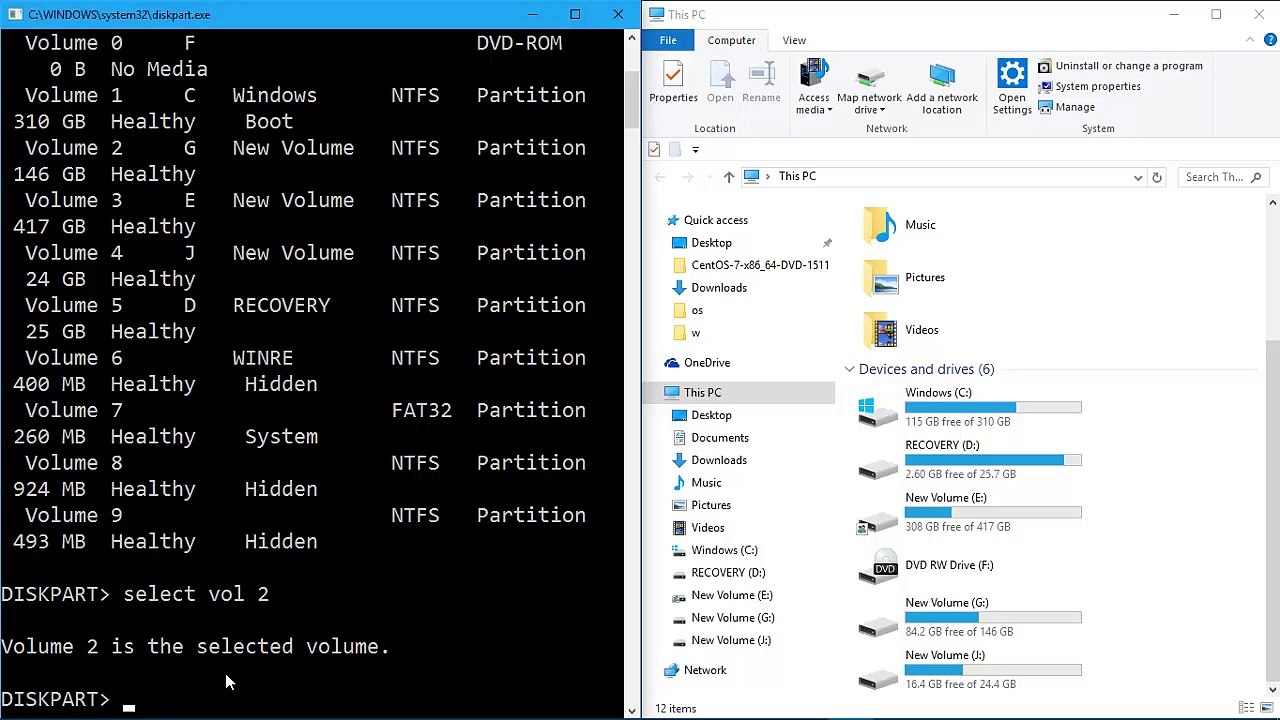Select Network in navigation pane
Image resolution: width=1280 pixels, height=720 pixels.
click(704, 670)
